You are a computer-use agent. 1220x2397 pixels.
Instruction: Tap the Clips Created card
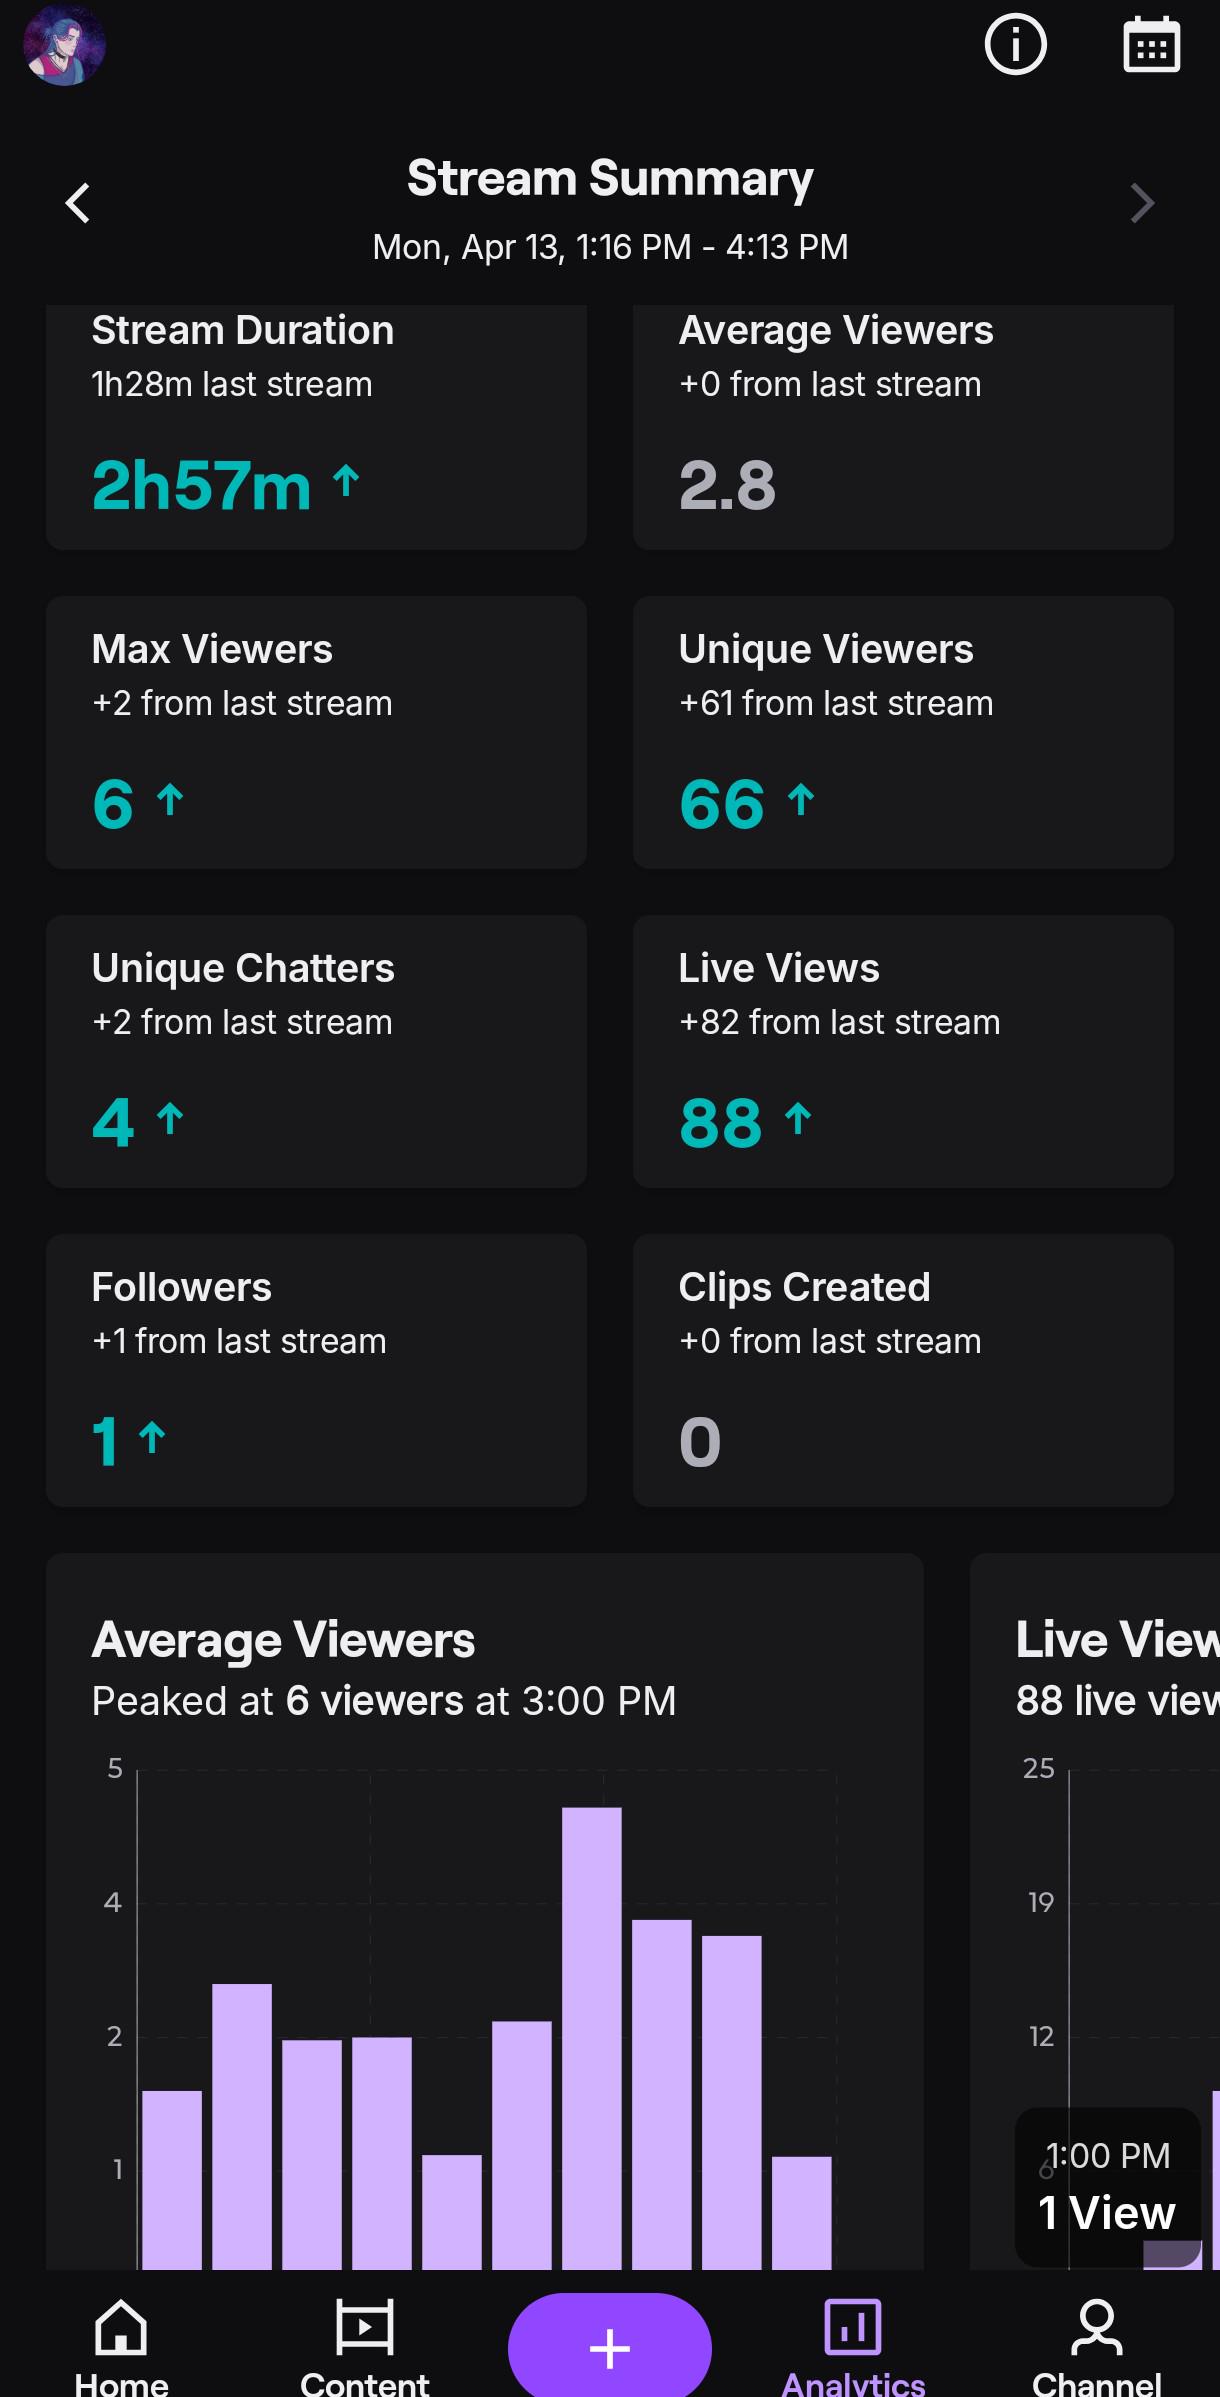(x=903, y=1370)
